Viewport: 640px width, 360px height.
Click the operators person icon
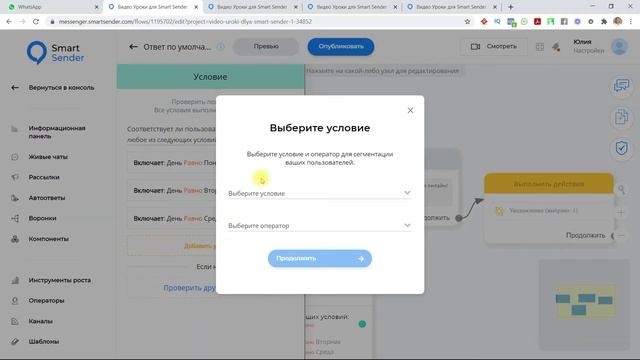15,301
